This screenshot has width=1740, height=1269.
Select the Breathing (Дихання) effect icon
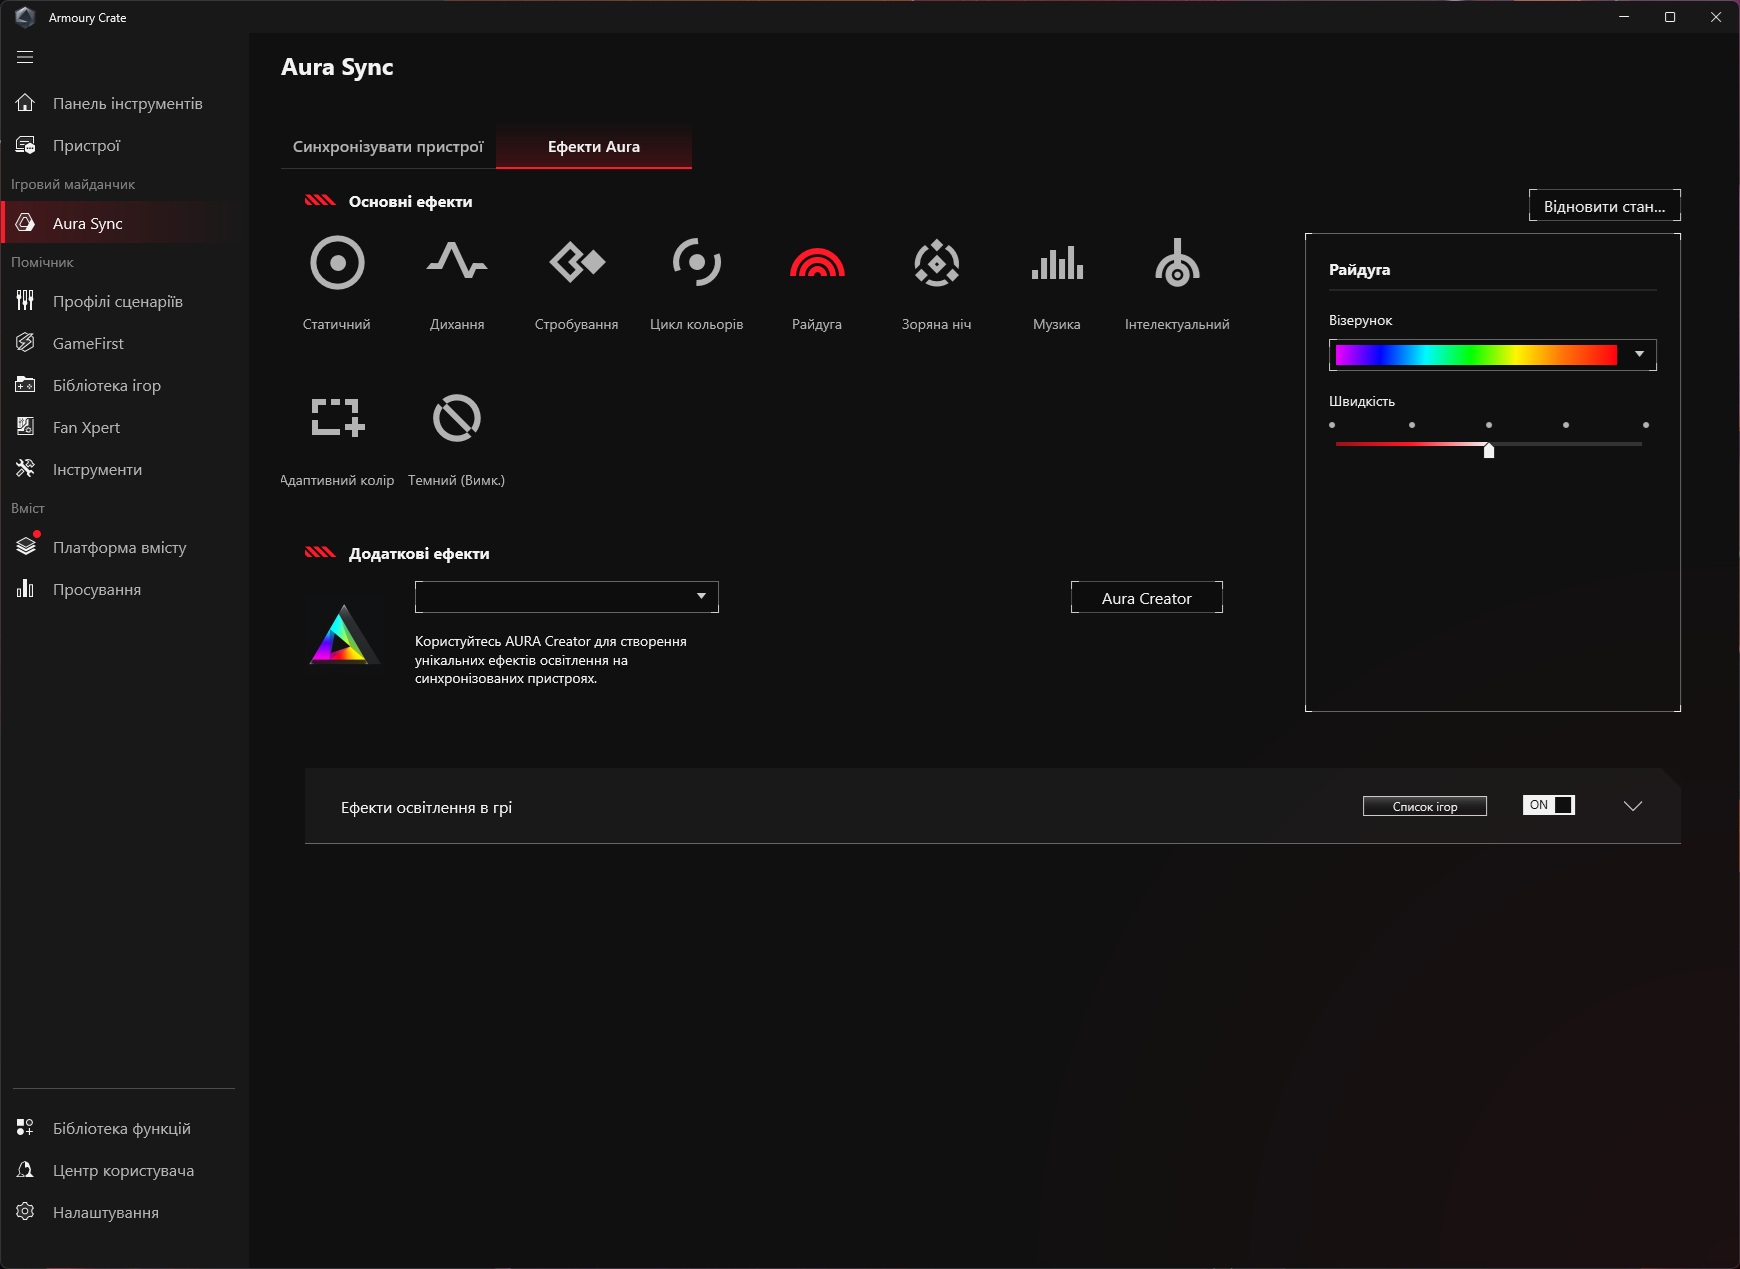coord(457,262)
